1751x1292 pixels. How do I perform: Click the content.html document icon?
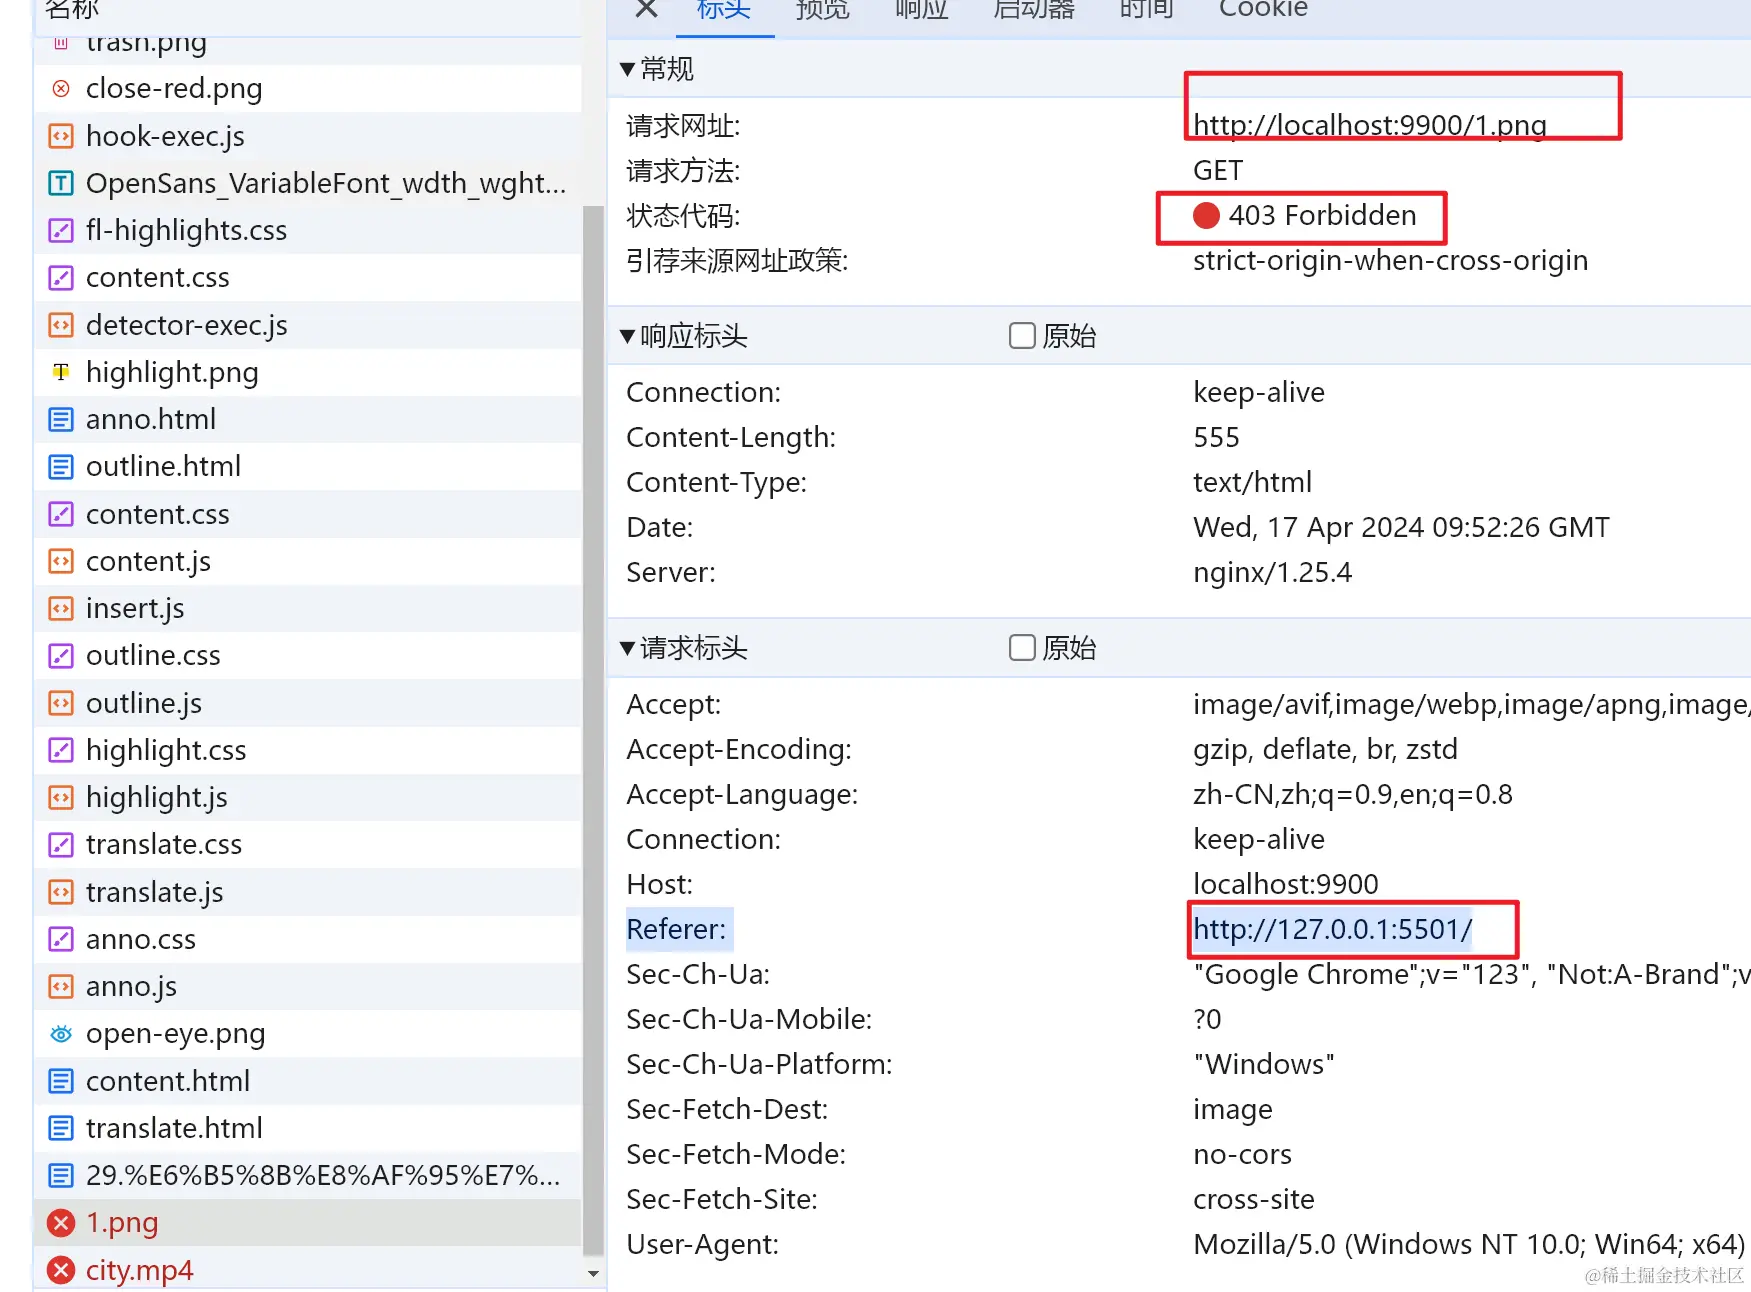[61, 1081]
